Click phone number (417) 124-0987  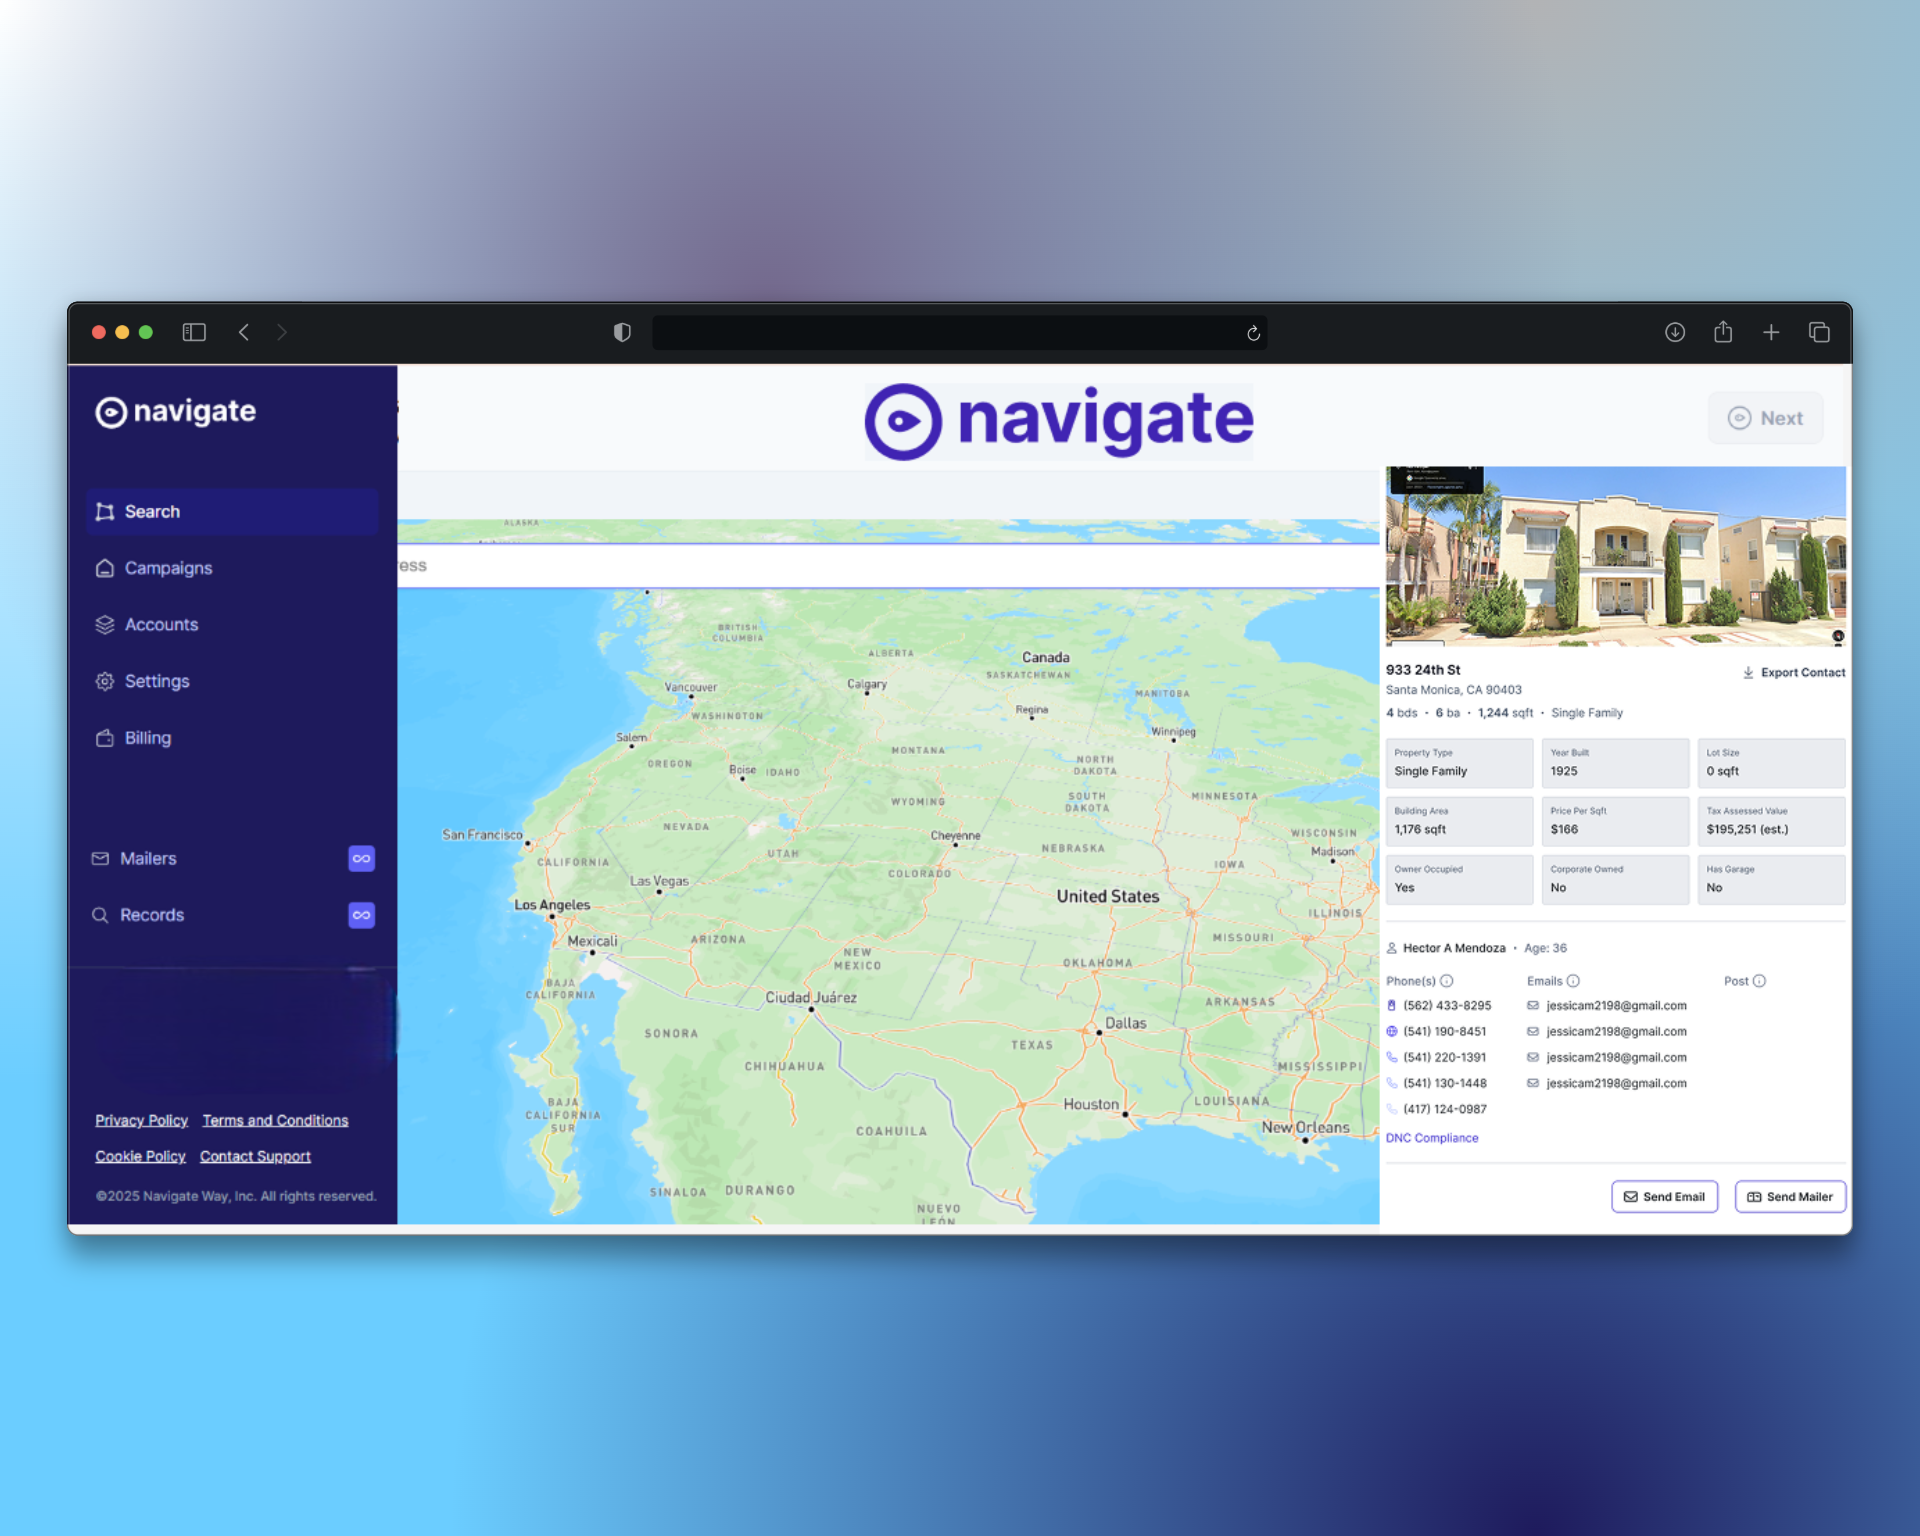(1445, 1109)
